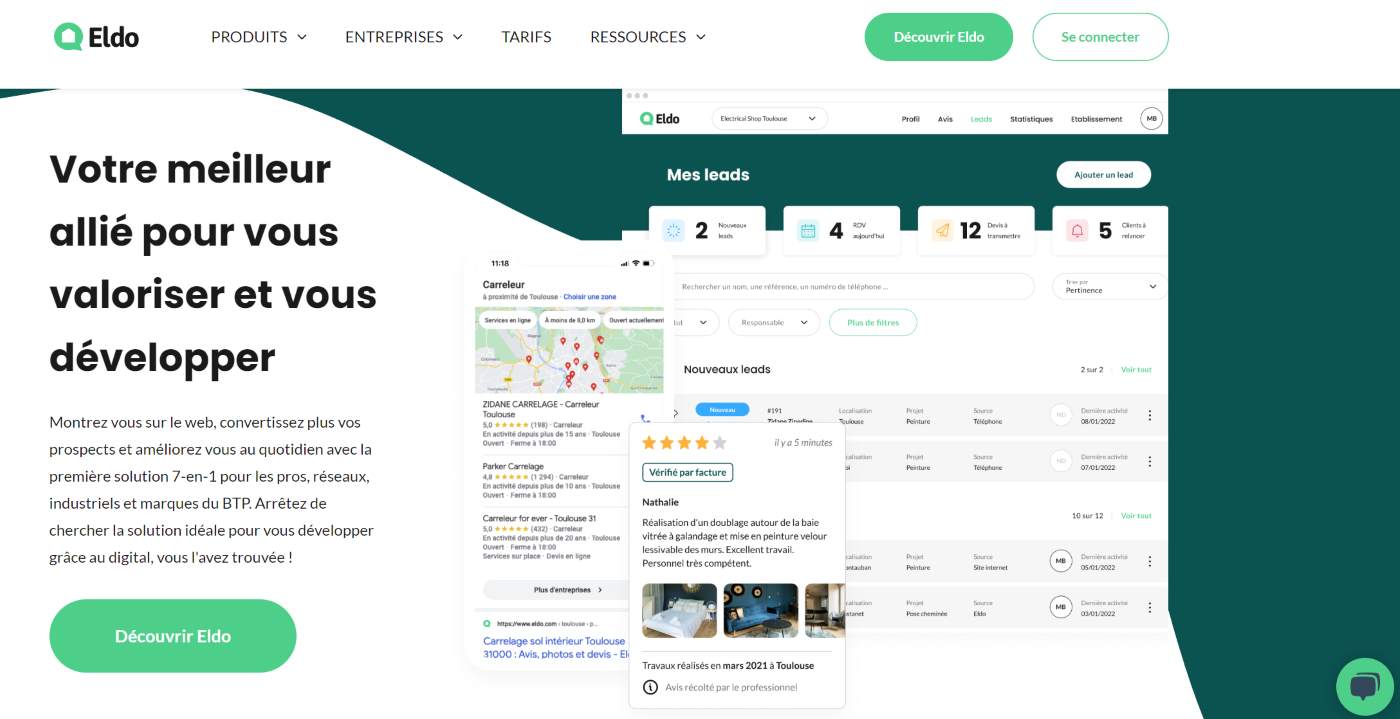1400x719 pixels.
Task: Expand the RESSOURCES menu
Action: coord(648,37)
